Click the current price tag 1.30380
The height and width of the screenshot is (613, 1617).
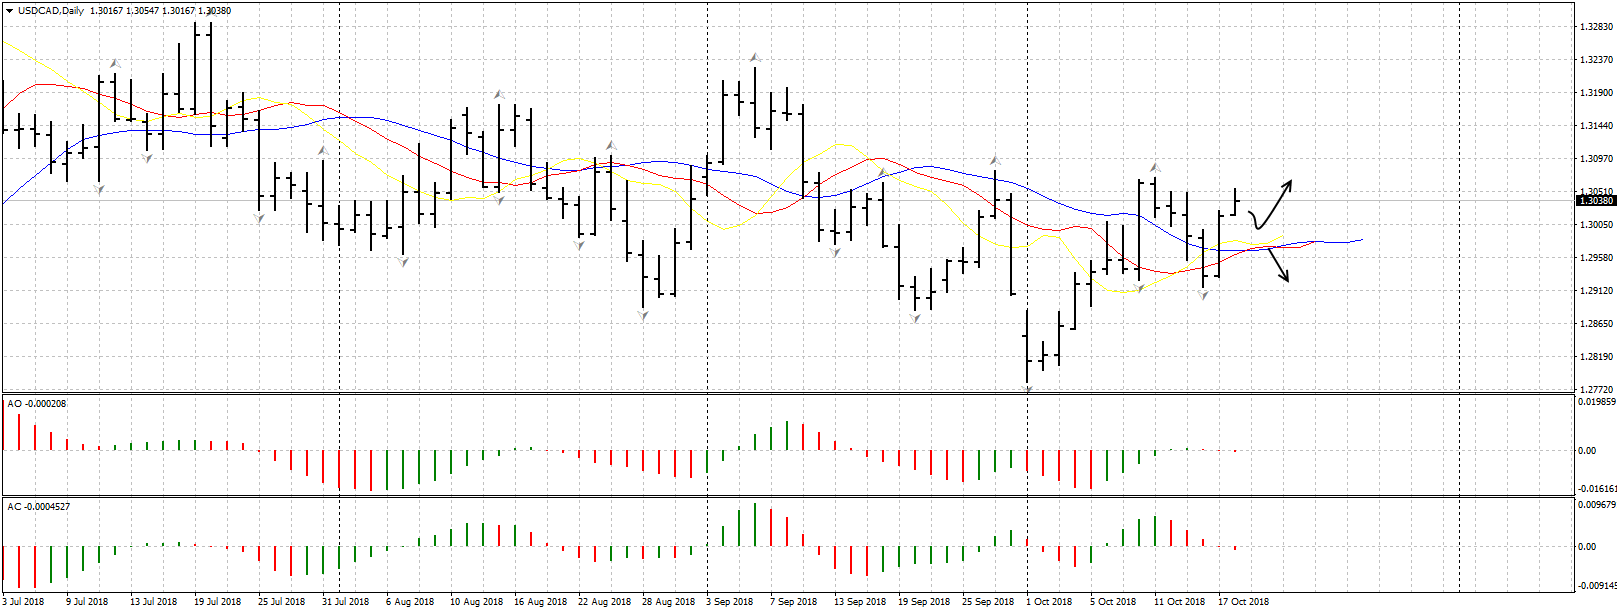click(1595, 201)
